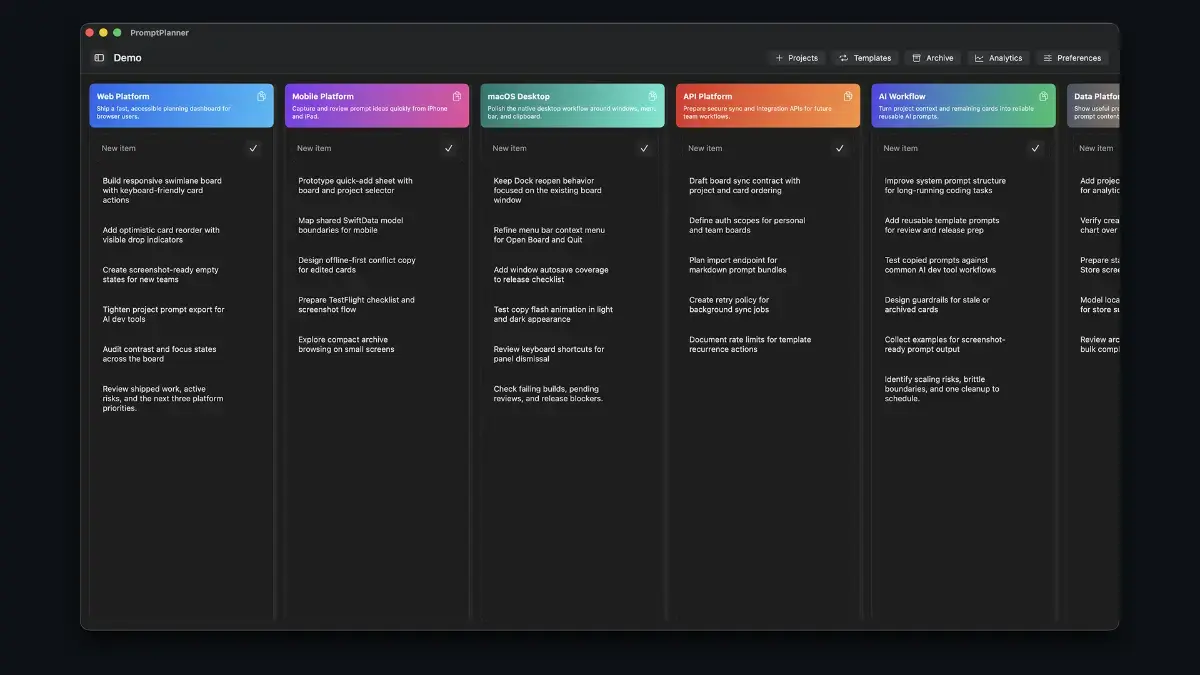Screen dimensions: 1200x675
Task: Focus the New item field in Web Platform
Action: click(168, 148)
